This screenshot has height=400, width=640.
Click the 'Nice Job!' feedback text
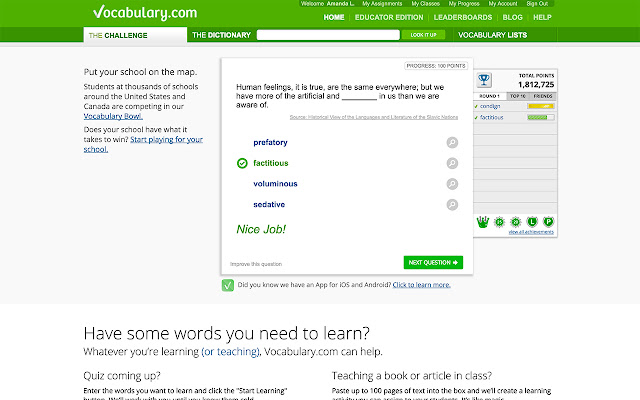coord(261,229)
